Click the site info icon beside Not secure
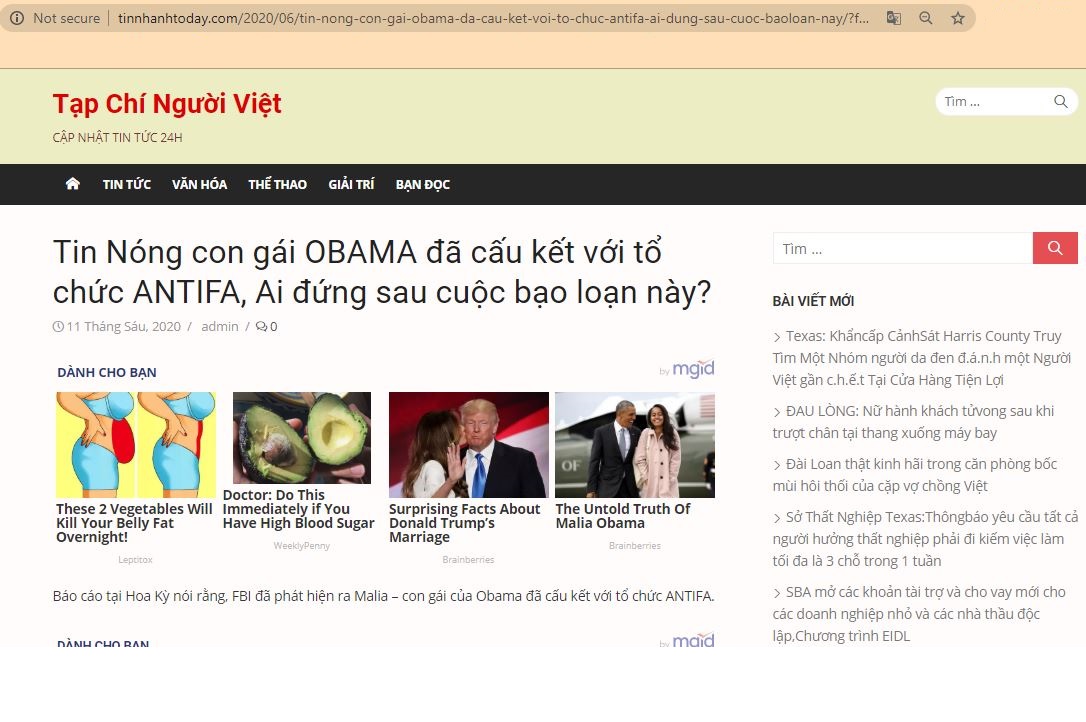The image size is (1086, 722). (x=17, y=18)
